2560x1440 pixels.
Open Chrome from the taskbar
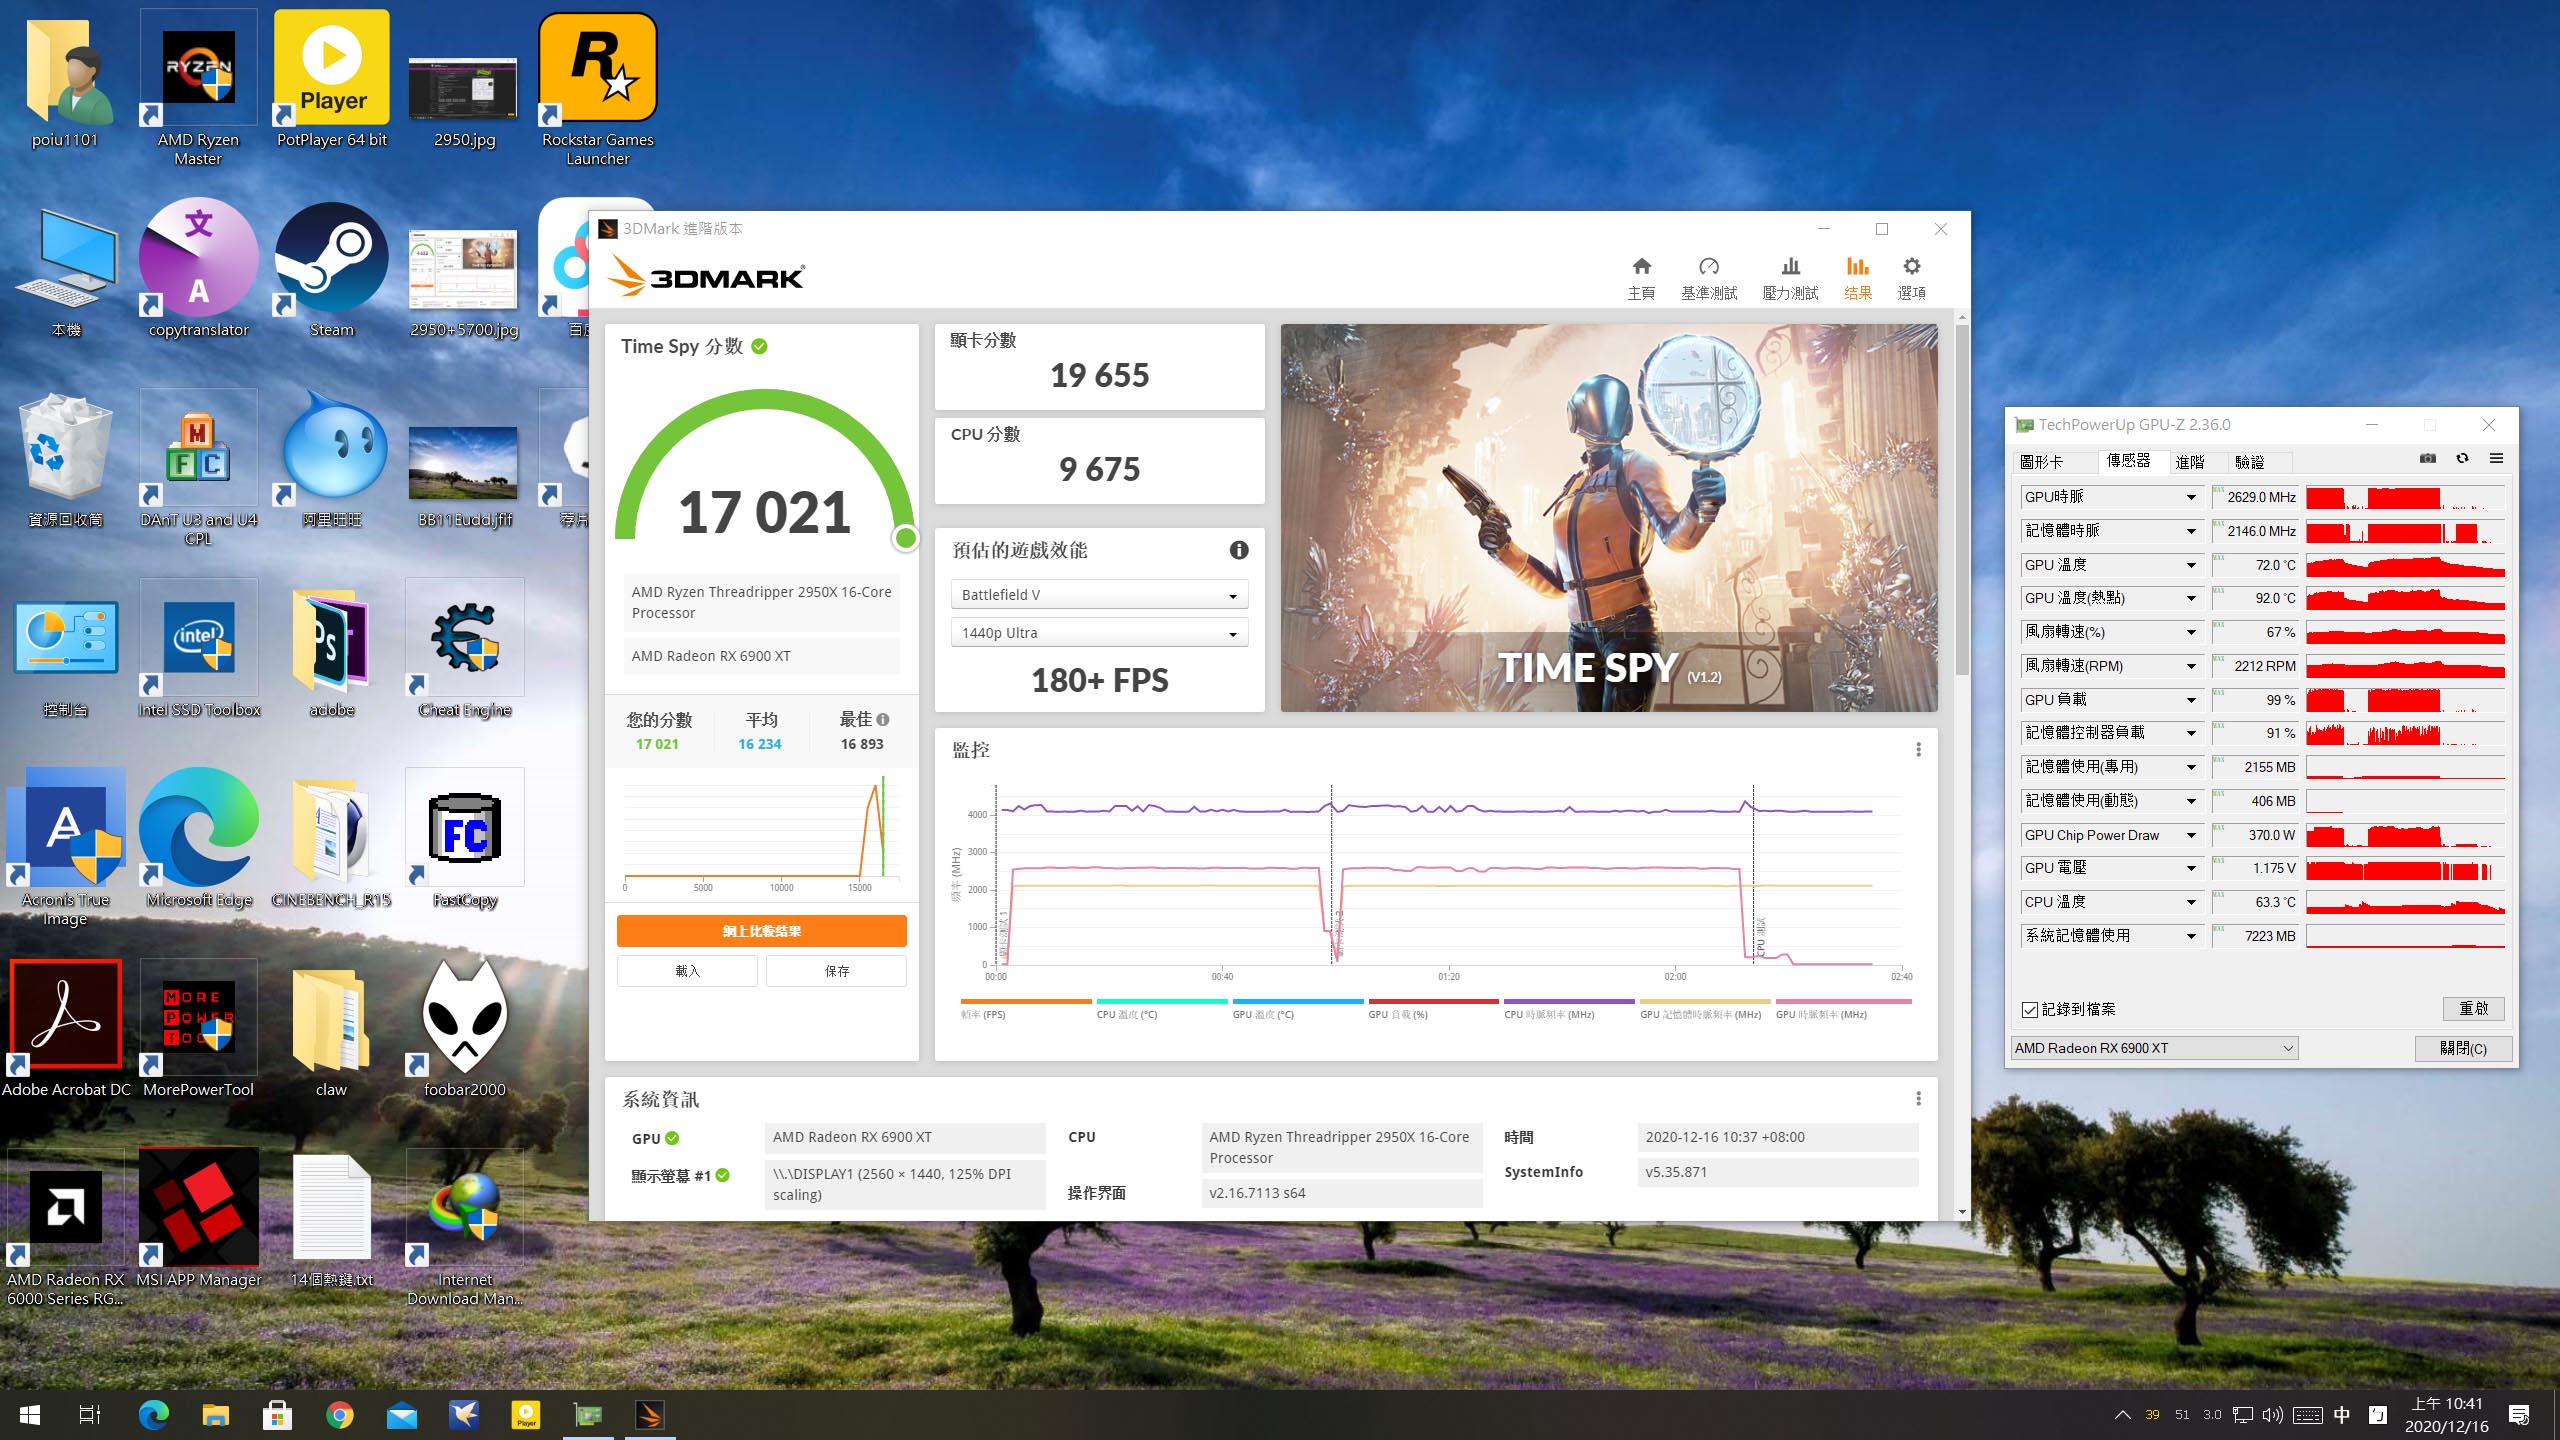point(340,1415)
